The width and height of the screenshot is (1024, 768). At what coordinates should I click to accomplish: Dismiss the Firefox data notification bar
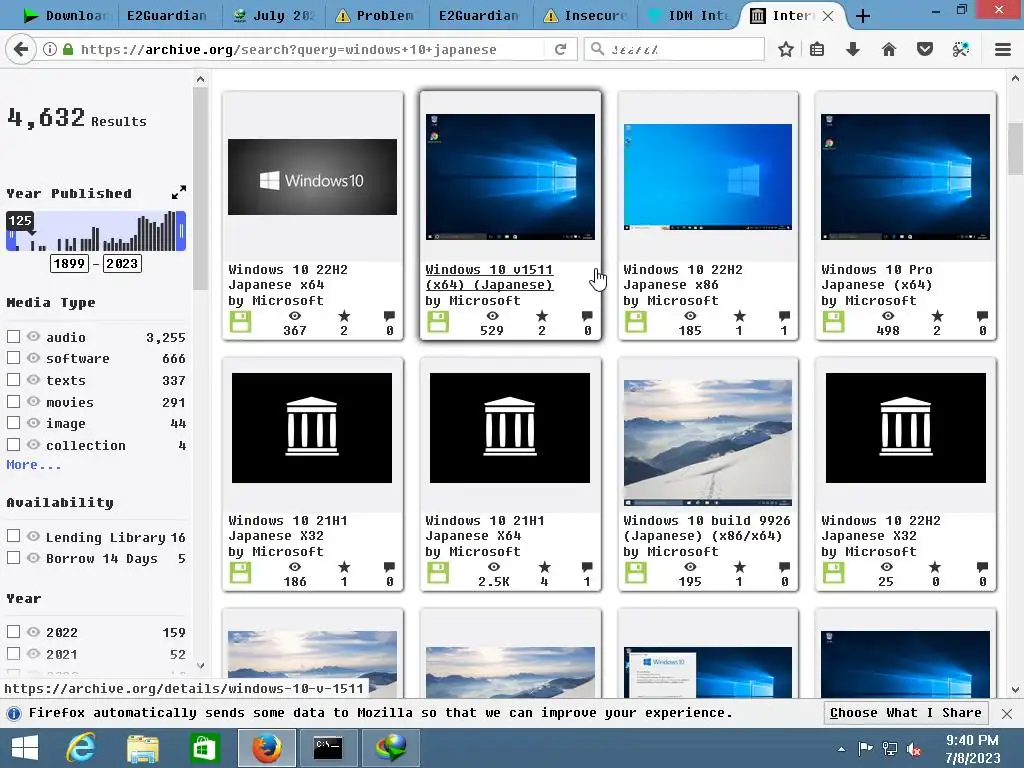pyautogui.click(x=1006, y=714)
